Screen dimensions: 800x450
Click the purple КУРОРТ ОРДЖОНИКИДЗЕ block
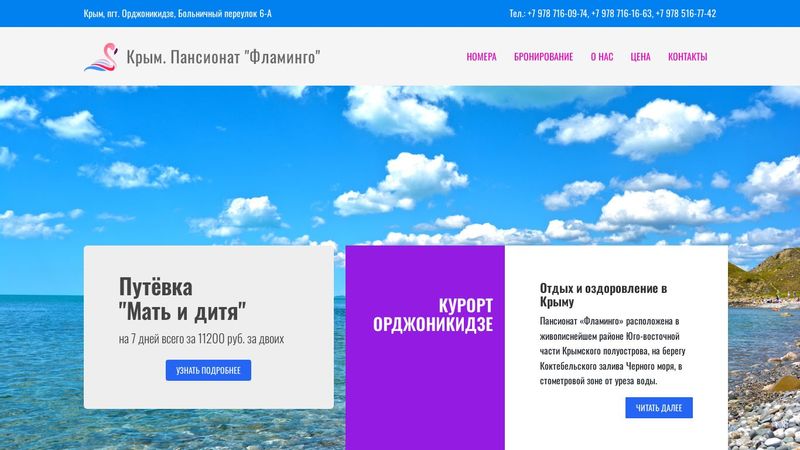[x=425, y=347]
